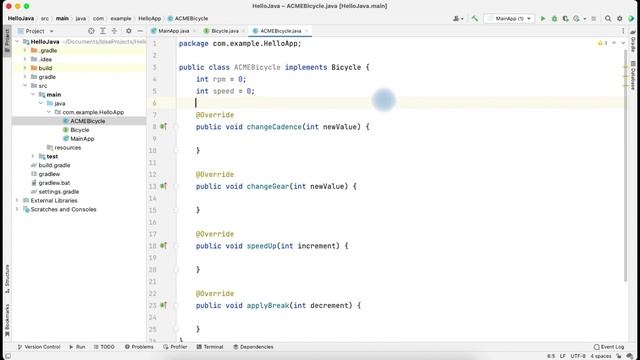Screen dimensions: 640x360
Task: Expand all icon in Project panel
Action: [103, 31]
